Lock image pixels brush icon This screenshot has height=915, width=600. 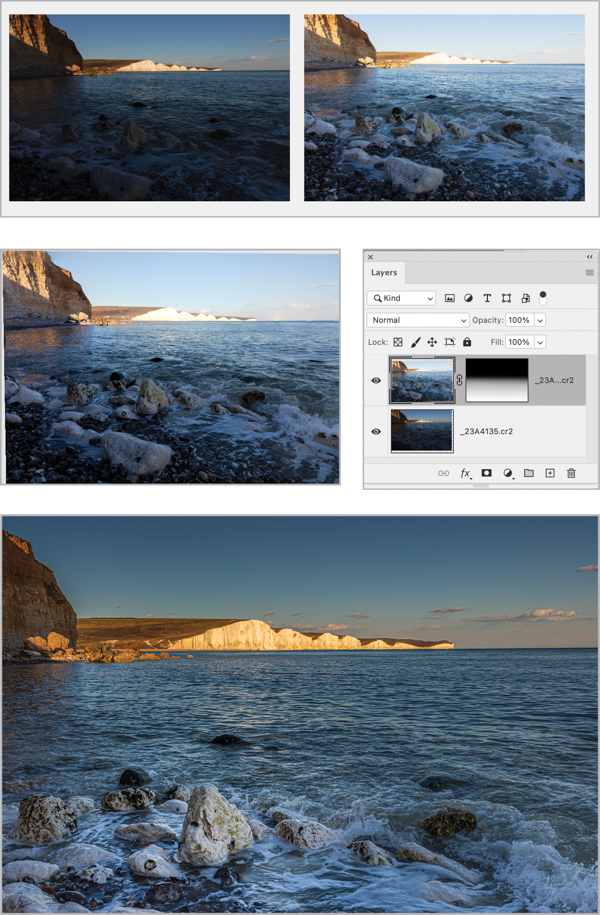click(415, 343)
